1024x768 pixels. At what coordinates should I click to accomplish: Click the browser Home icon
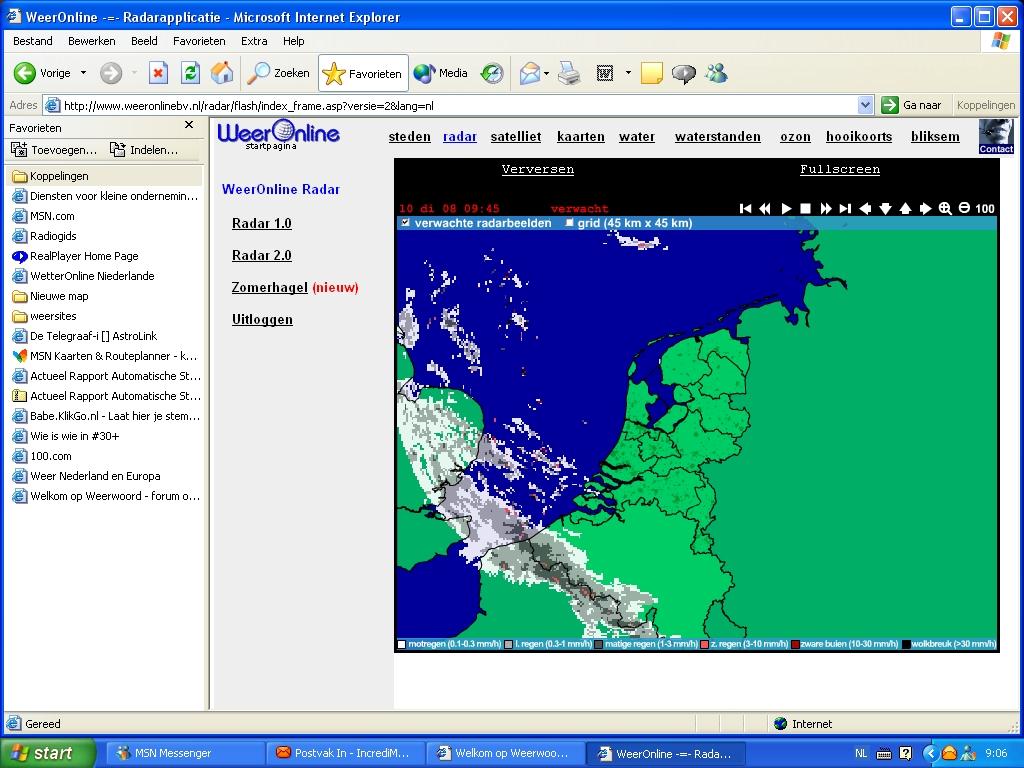point(222,73)
